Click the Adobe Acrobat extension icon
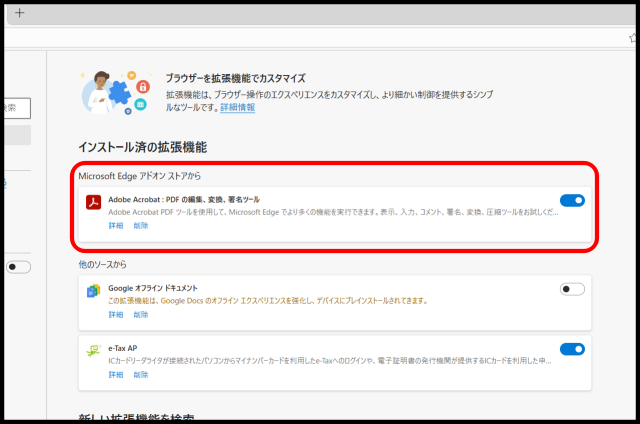This screenshot has height=424, width=640. point(93,202)
